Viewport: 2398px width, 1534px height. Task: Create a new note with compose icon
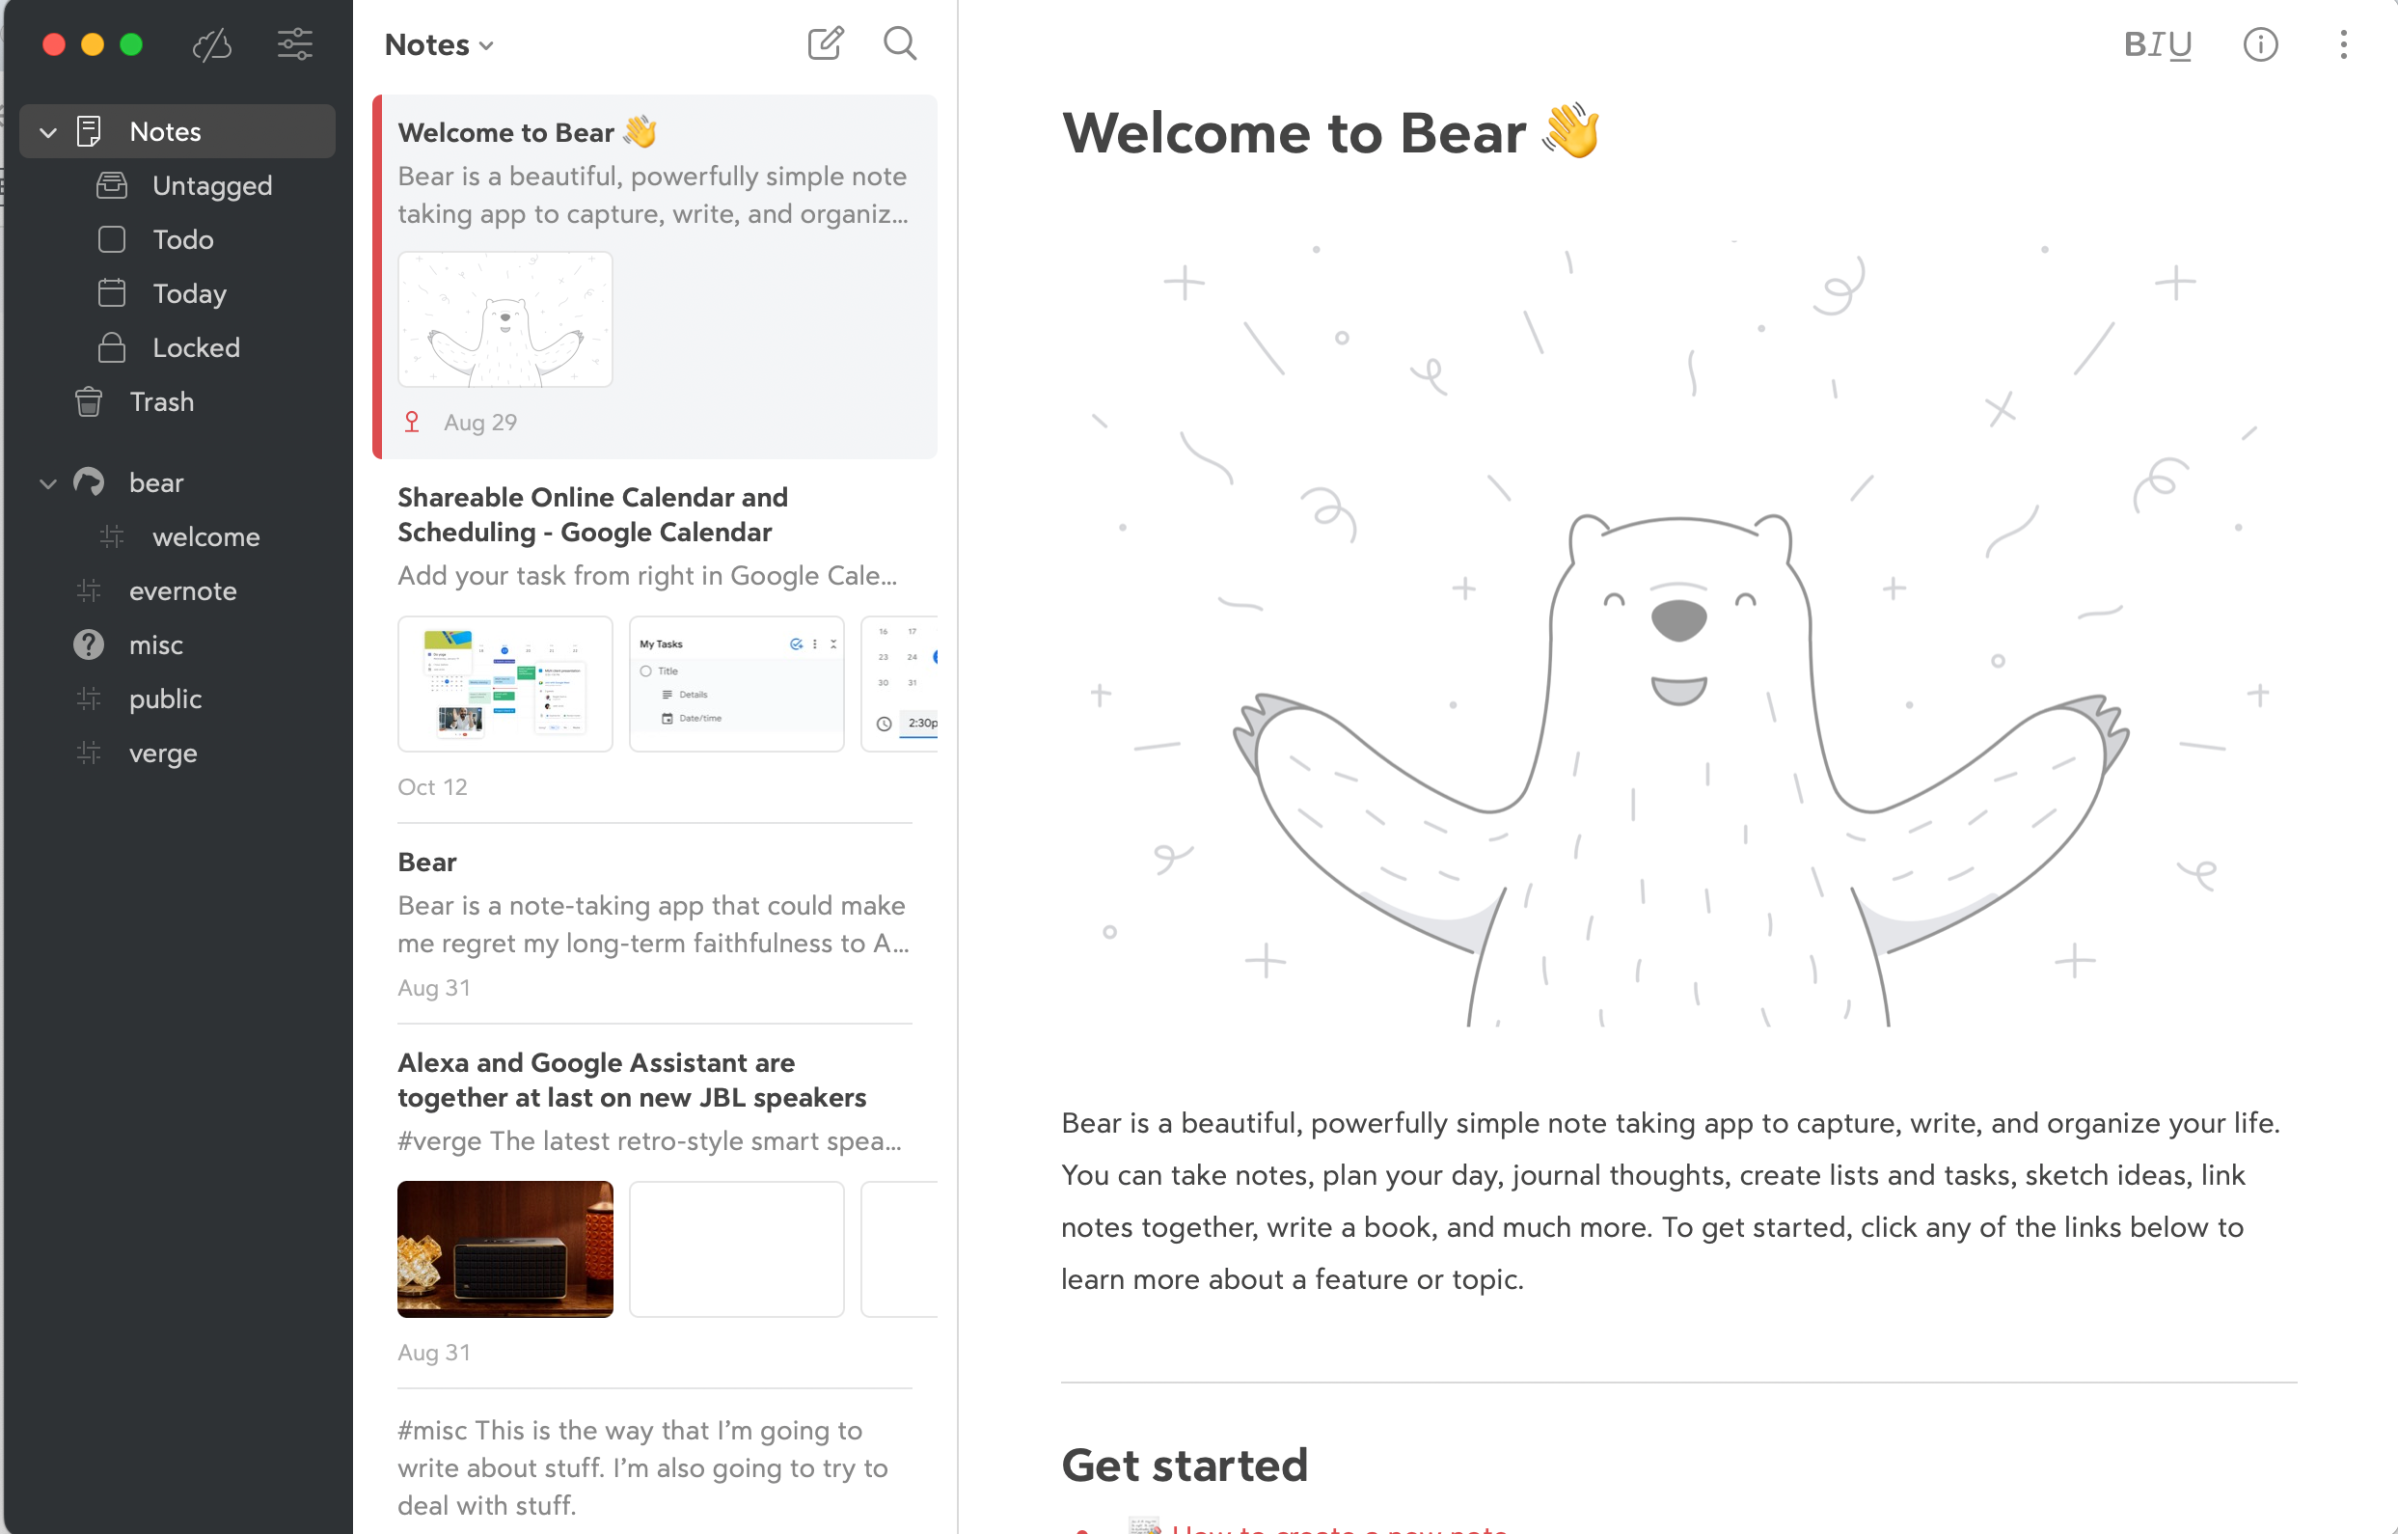click(826, 44)
